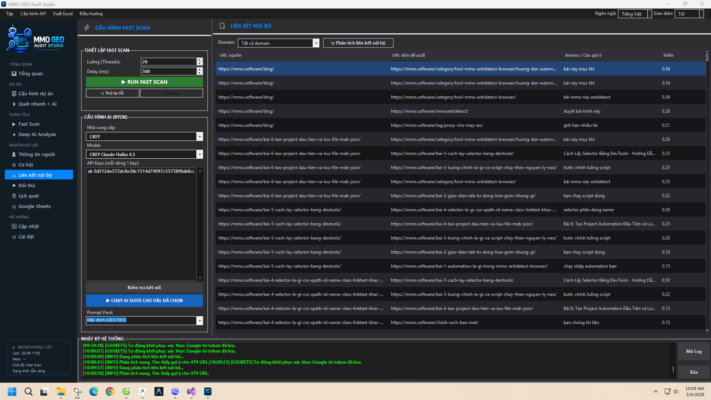711x400 pixels.
Task: Open the Giao diện theme dropdown
Action: coord(688,14)
